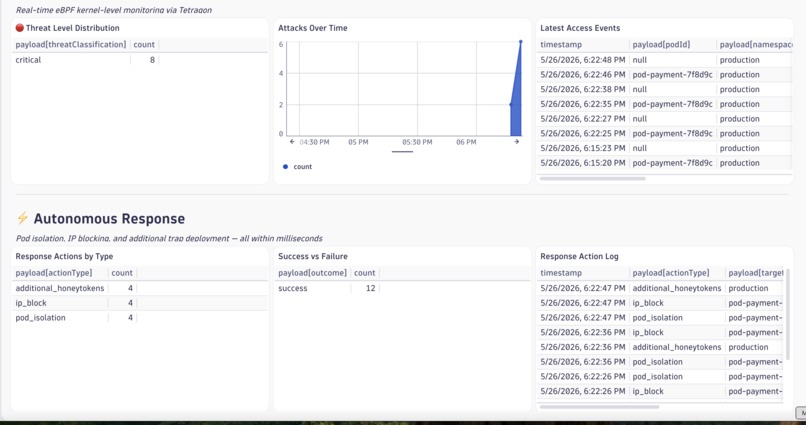
Task: Sort Threat Level Distribution by count header
Action: pos(144,45)
